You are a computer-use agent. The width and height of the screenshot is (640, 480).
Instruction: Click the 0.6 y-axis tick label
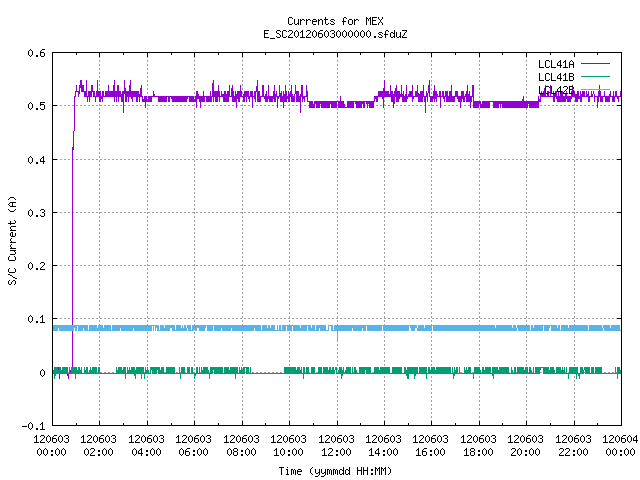point(36,53)
